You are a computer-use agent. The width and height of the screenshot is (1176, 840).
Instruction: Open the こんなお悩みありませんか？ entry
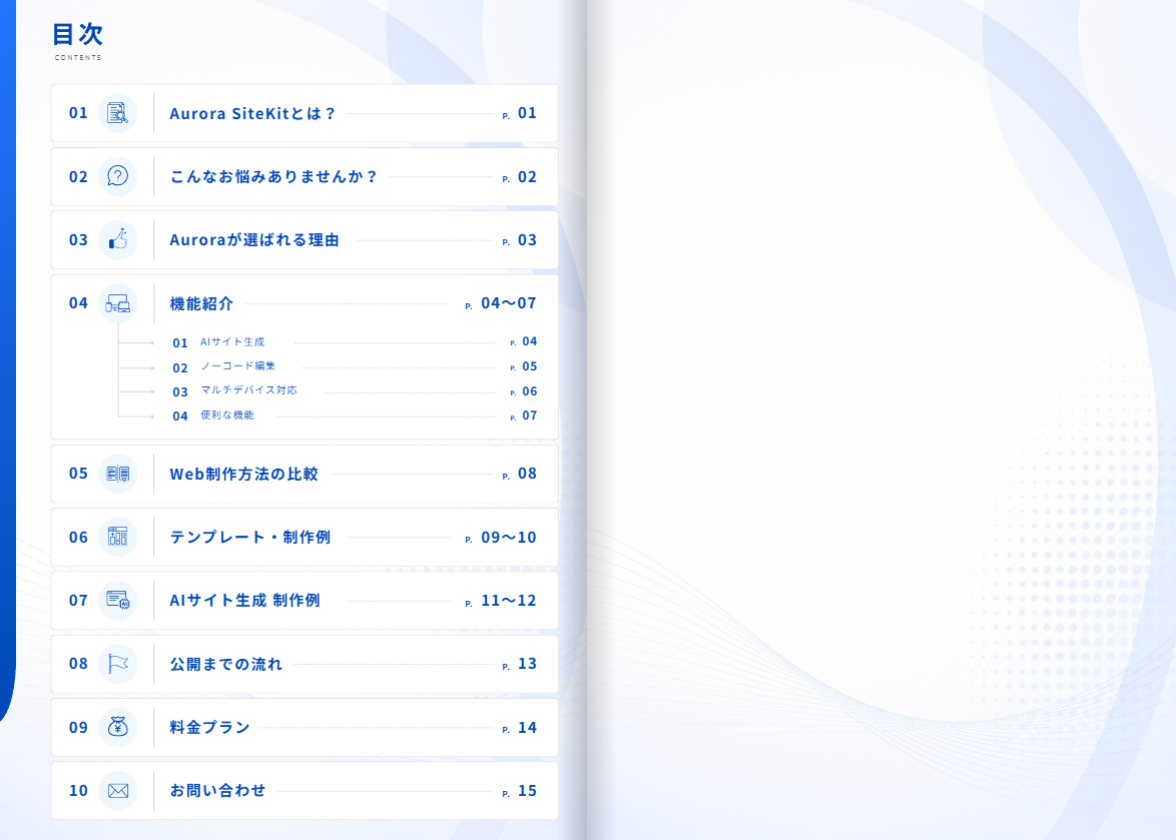pos(304,176)
